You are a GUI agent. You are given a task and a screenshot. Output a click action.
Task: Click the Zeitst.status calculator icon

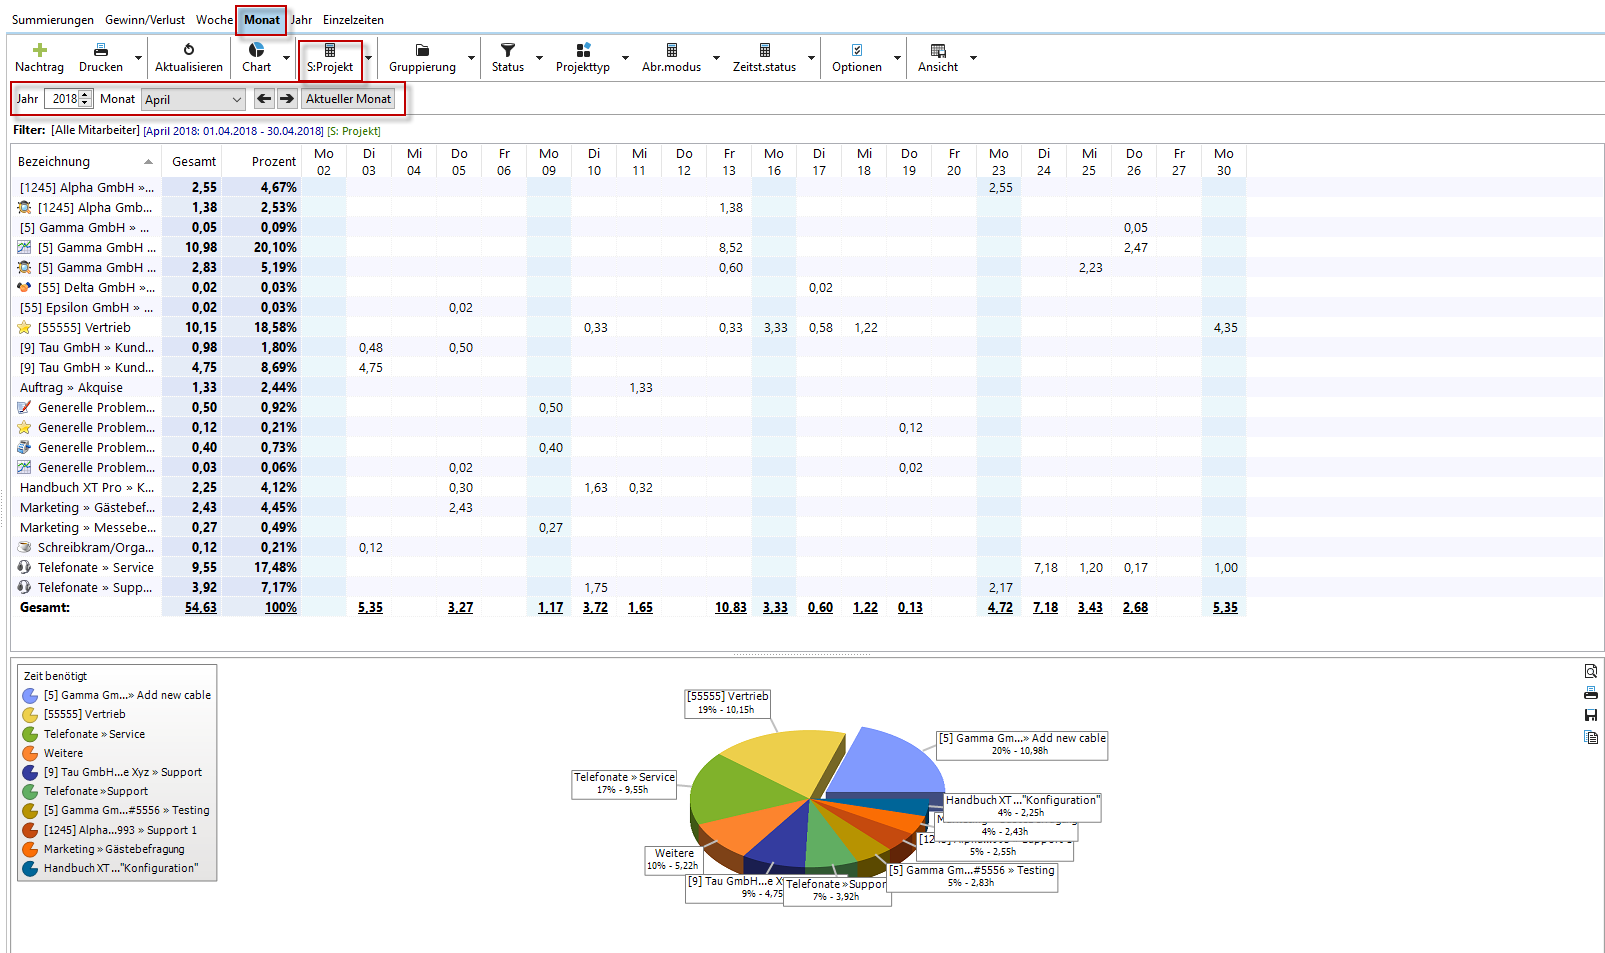tap(764, 50)
